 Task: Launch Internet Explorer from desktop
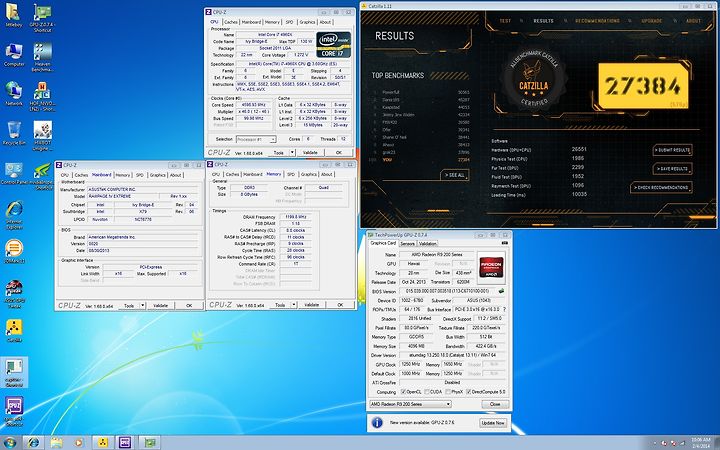14,215
